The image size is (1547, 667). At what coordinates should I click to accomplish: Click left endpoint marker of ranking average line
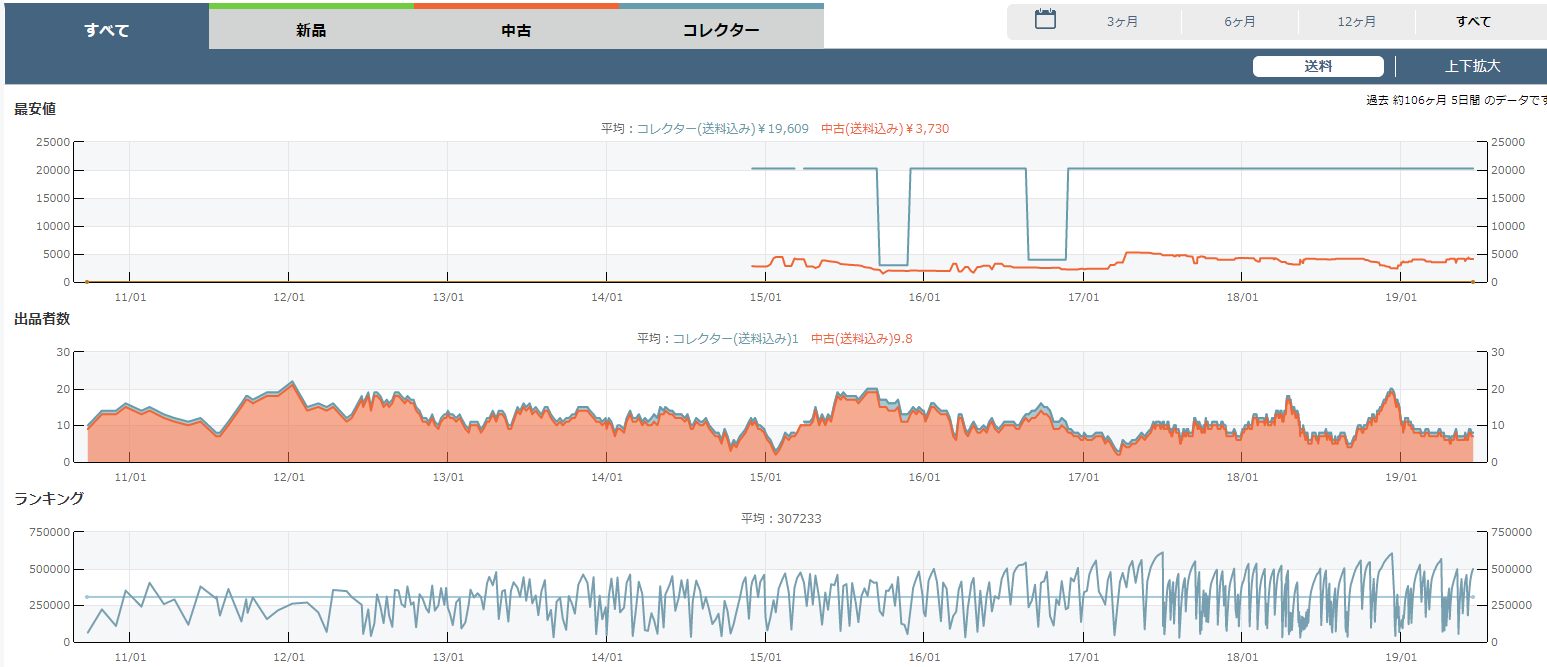[x=87, y=597]
